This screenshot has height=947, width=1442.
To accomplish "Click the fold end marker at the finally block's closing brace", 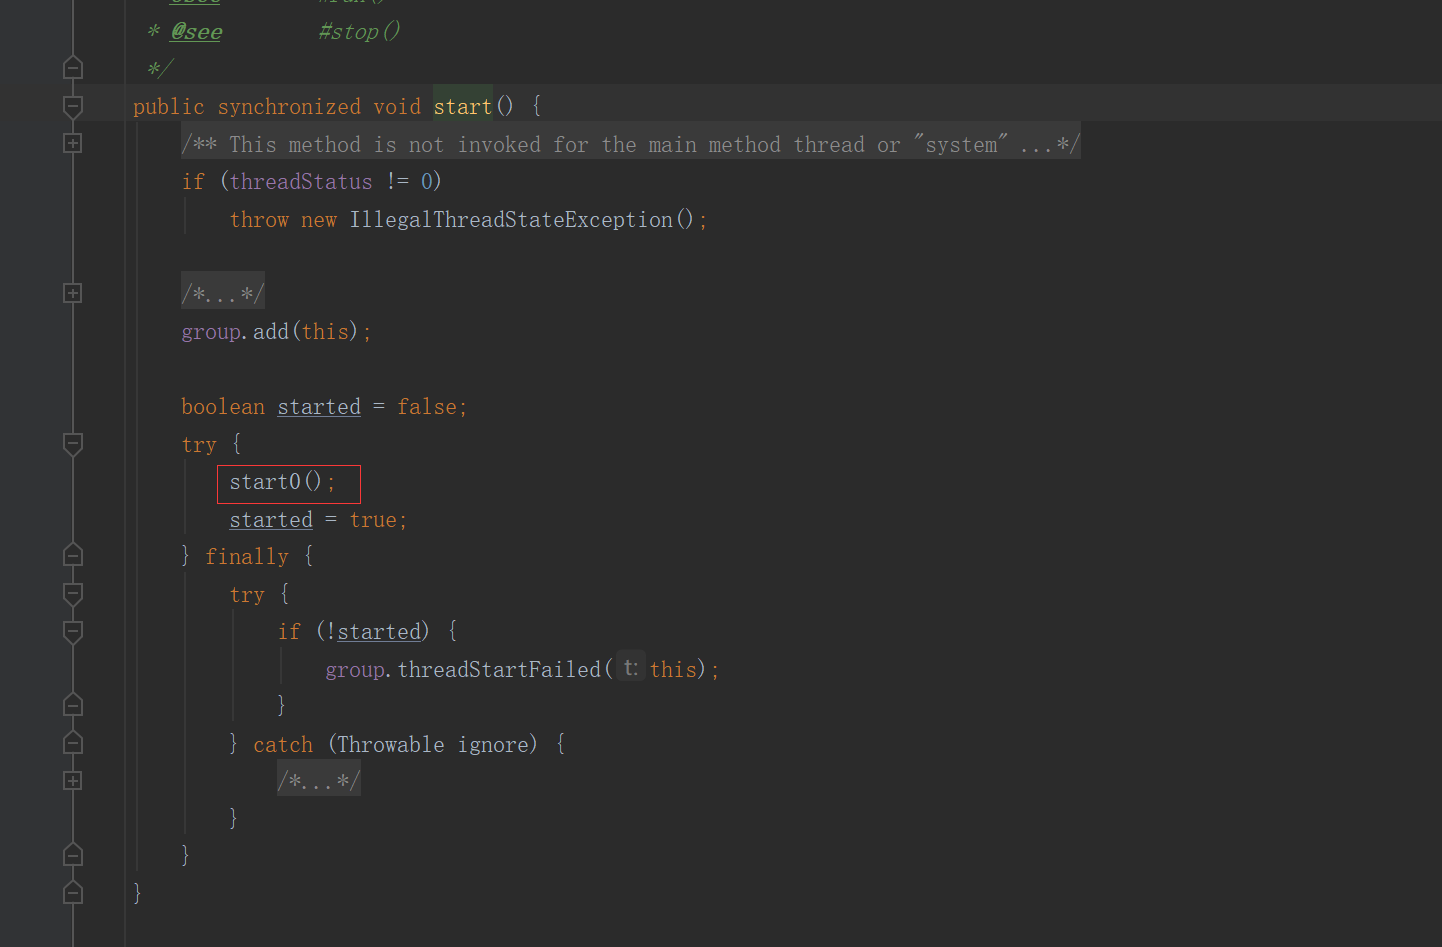I will tap(73, 855).
